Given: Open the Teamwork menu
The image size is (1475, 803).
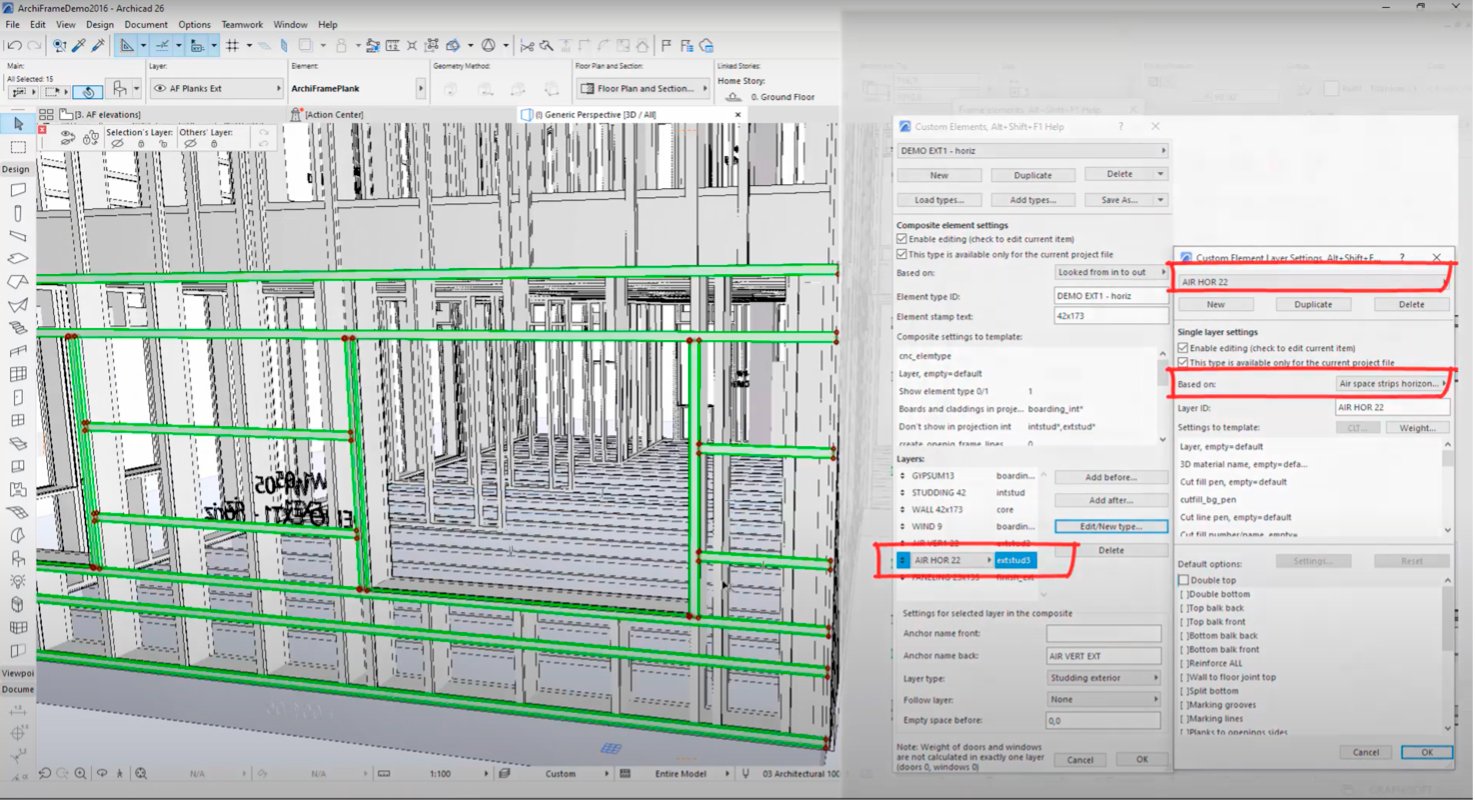Looking at the screenshot, I should coord(241,24).
